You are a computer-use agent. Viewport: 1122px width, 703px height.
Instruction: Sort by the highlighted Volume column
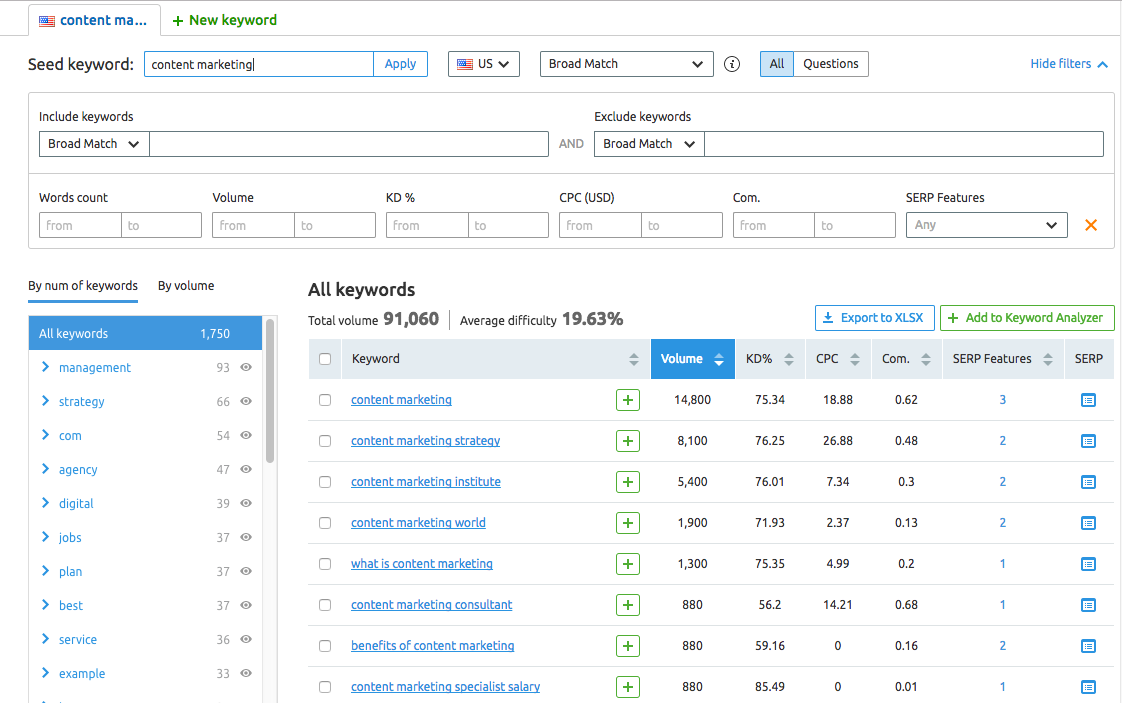click(692, 359)
